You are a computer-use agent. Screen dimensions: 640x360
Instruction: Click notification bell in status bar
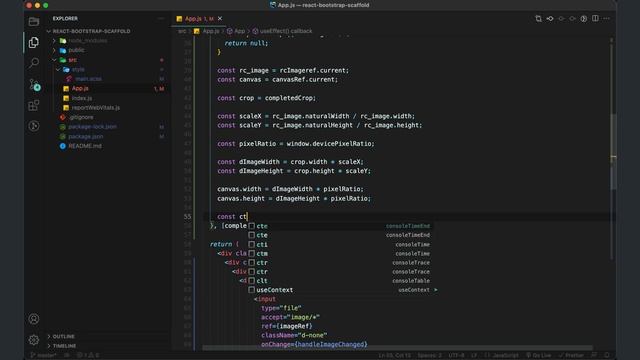coord(607,355)
